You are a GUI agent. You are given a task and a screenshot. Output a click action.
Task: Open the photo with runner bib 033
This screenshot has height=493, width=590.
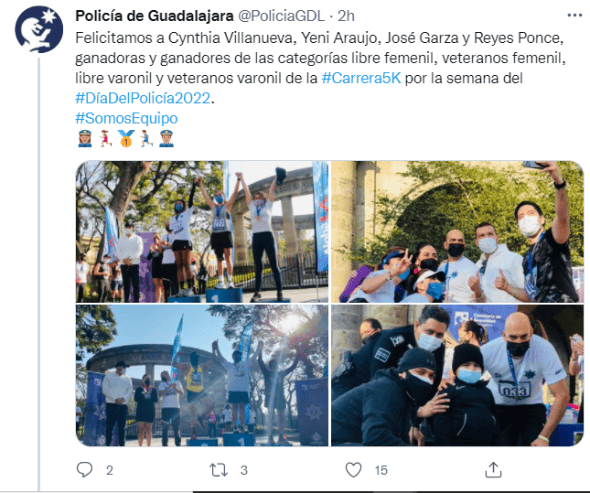click(x=457, y=376)
